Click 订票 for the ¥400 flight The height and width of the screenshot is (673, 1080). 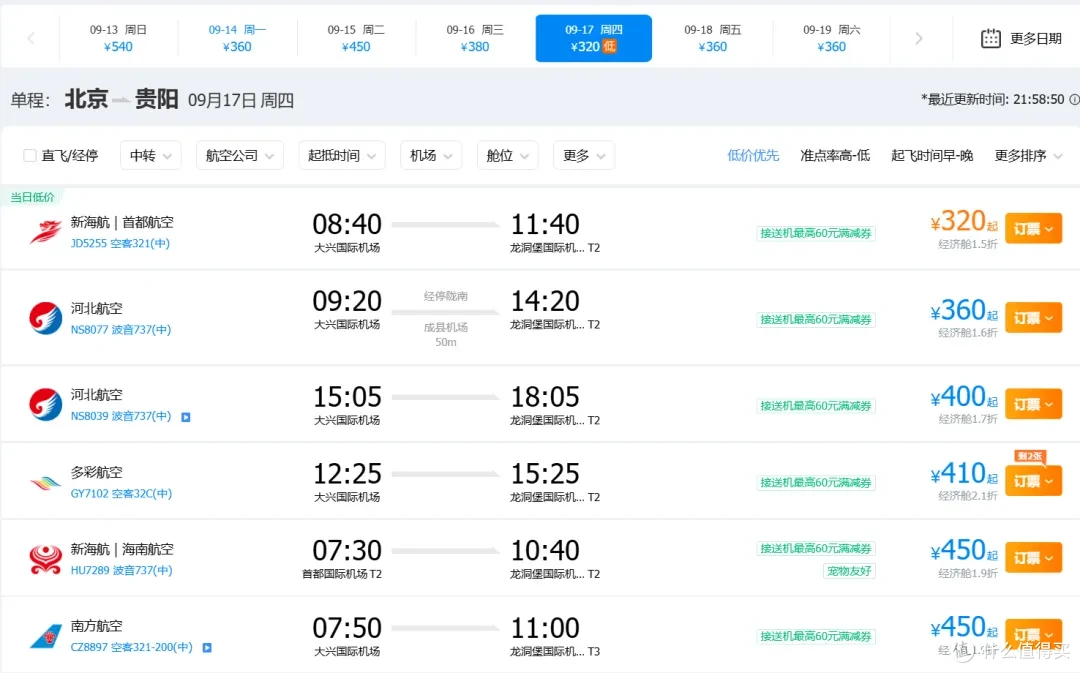pyautogui.click(x=1033, y=404)
